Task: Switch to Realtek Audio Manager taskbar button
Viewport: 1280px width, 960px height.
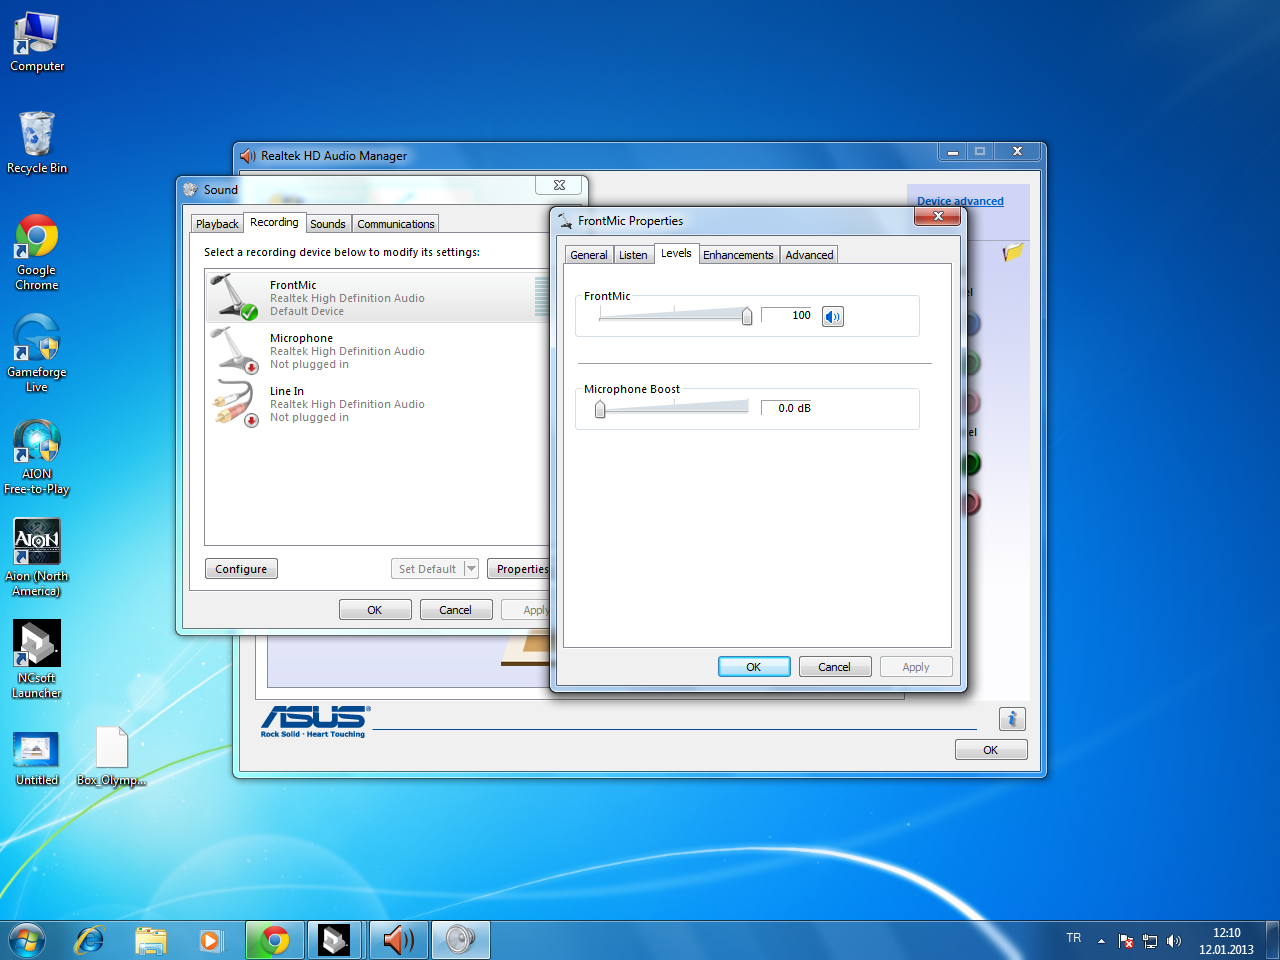Action: 398,940
